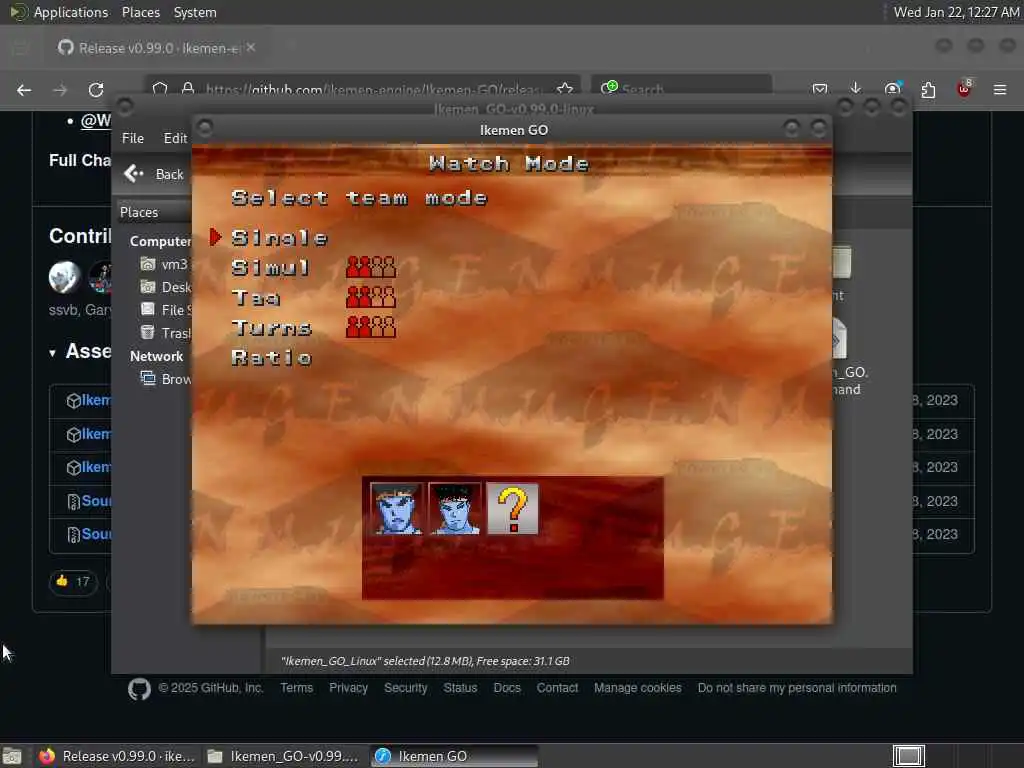Choose Ratio team mode
Image resolution: width=1024 pixels, height=768 pixels.
272,357
